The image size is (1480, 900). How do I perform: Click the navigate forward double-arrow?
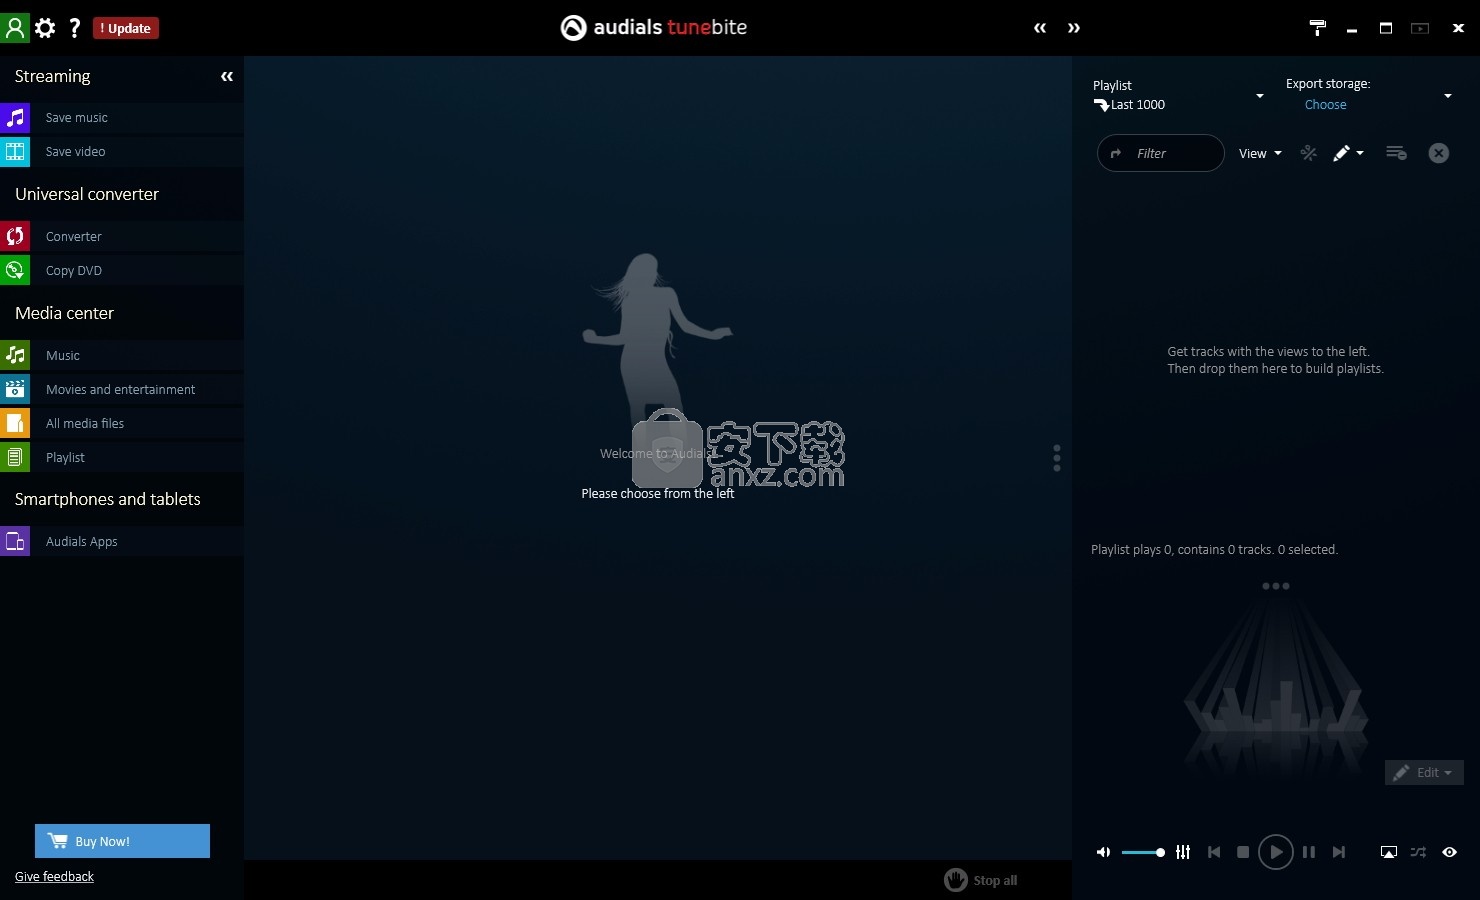1074,28
